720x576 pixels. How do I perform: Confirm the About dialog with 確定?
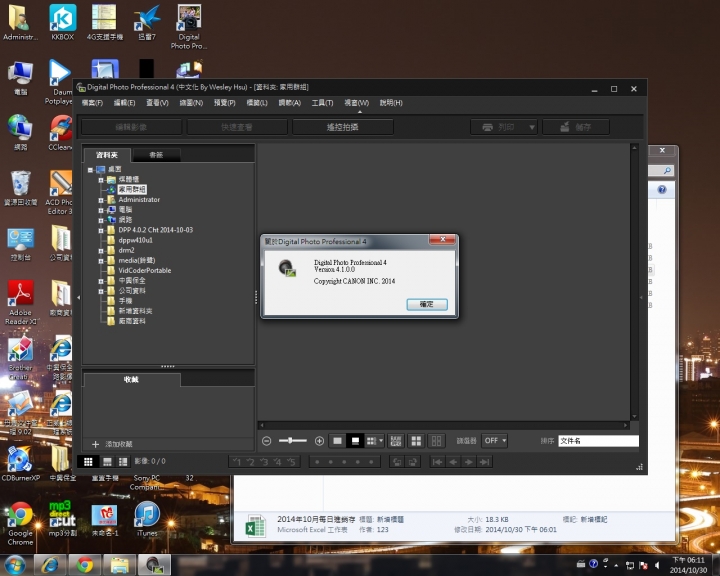click(427, 304)
